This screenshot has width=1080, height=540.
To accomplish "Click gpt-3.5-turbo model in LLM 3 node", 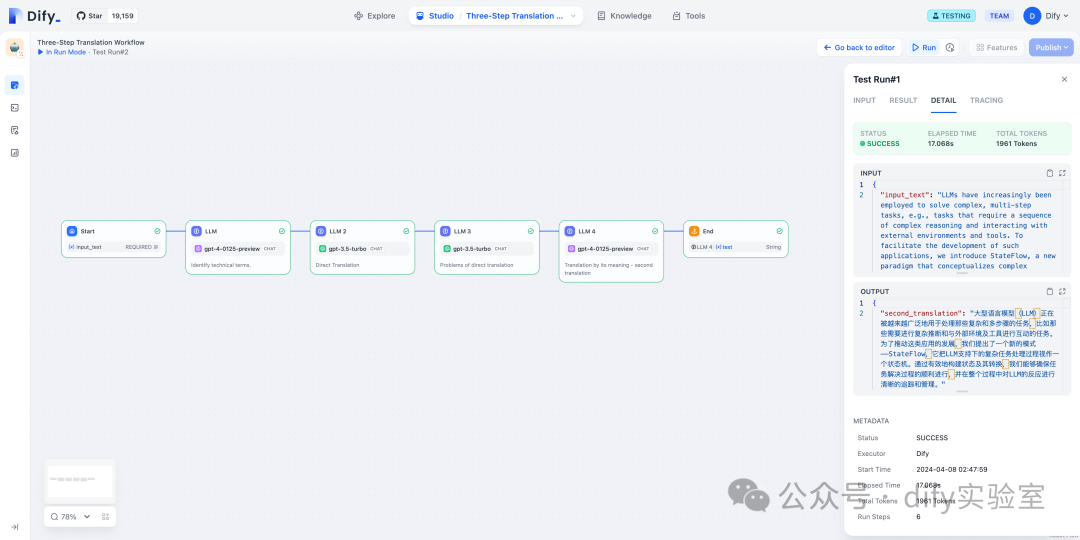I will click(x=487, y=249).
